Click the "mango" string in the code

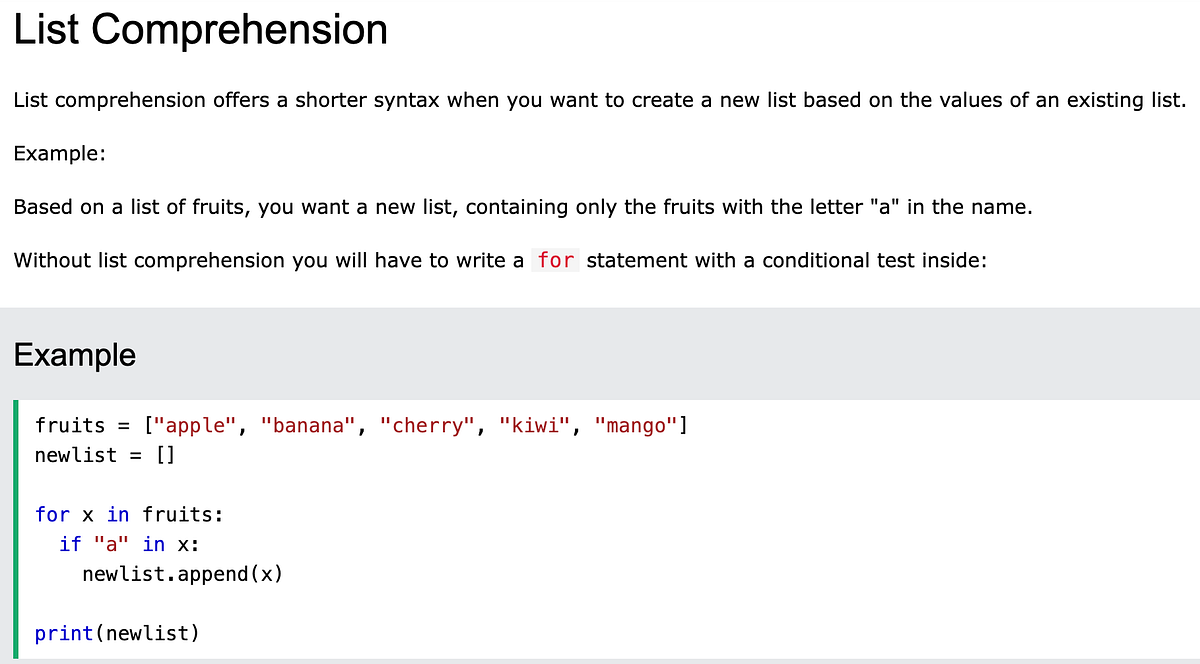(x=636, y=426)
